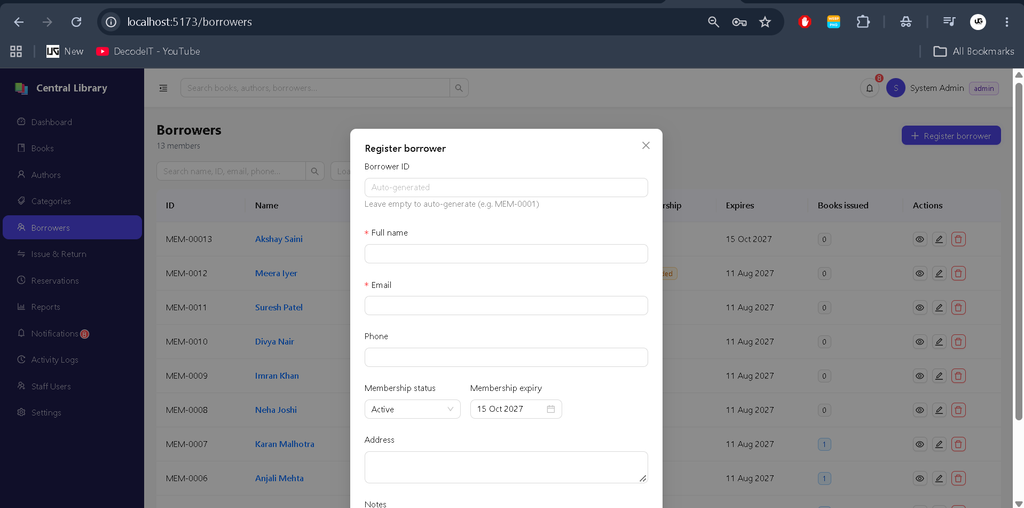Screen dimensions: 1024x508
Task: Open Suresh Patel borrower link
Action: (279, 308)
